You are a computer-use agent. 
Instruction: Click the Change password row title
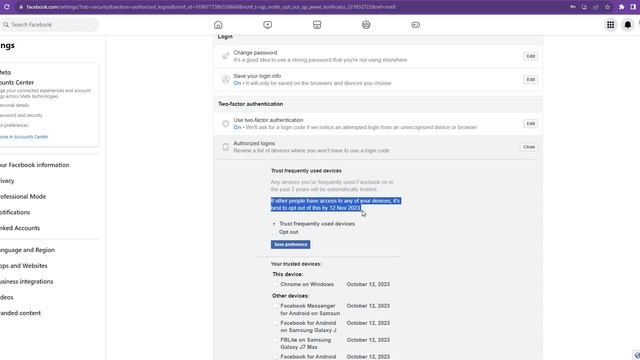255,53
